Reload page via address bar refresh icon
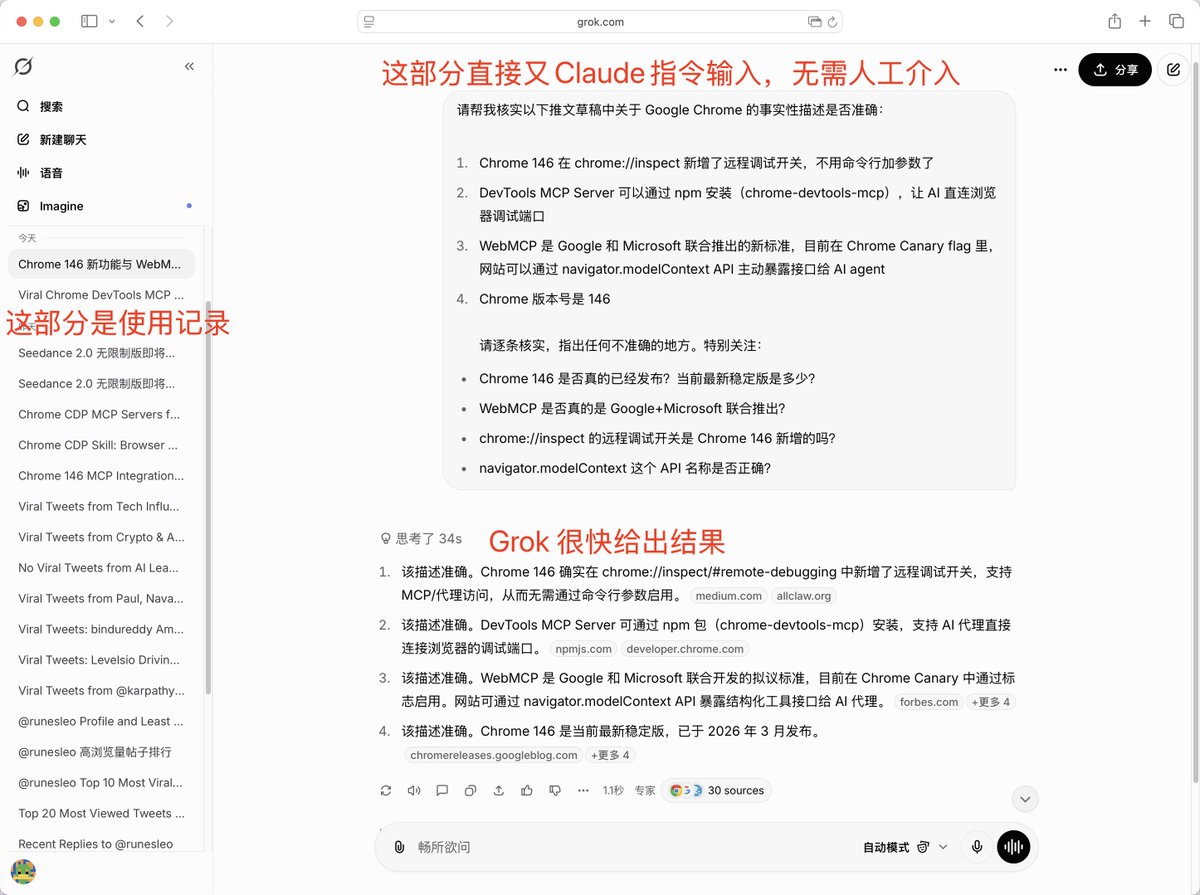The image size is (1200, 895). [x=832, y=21]
